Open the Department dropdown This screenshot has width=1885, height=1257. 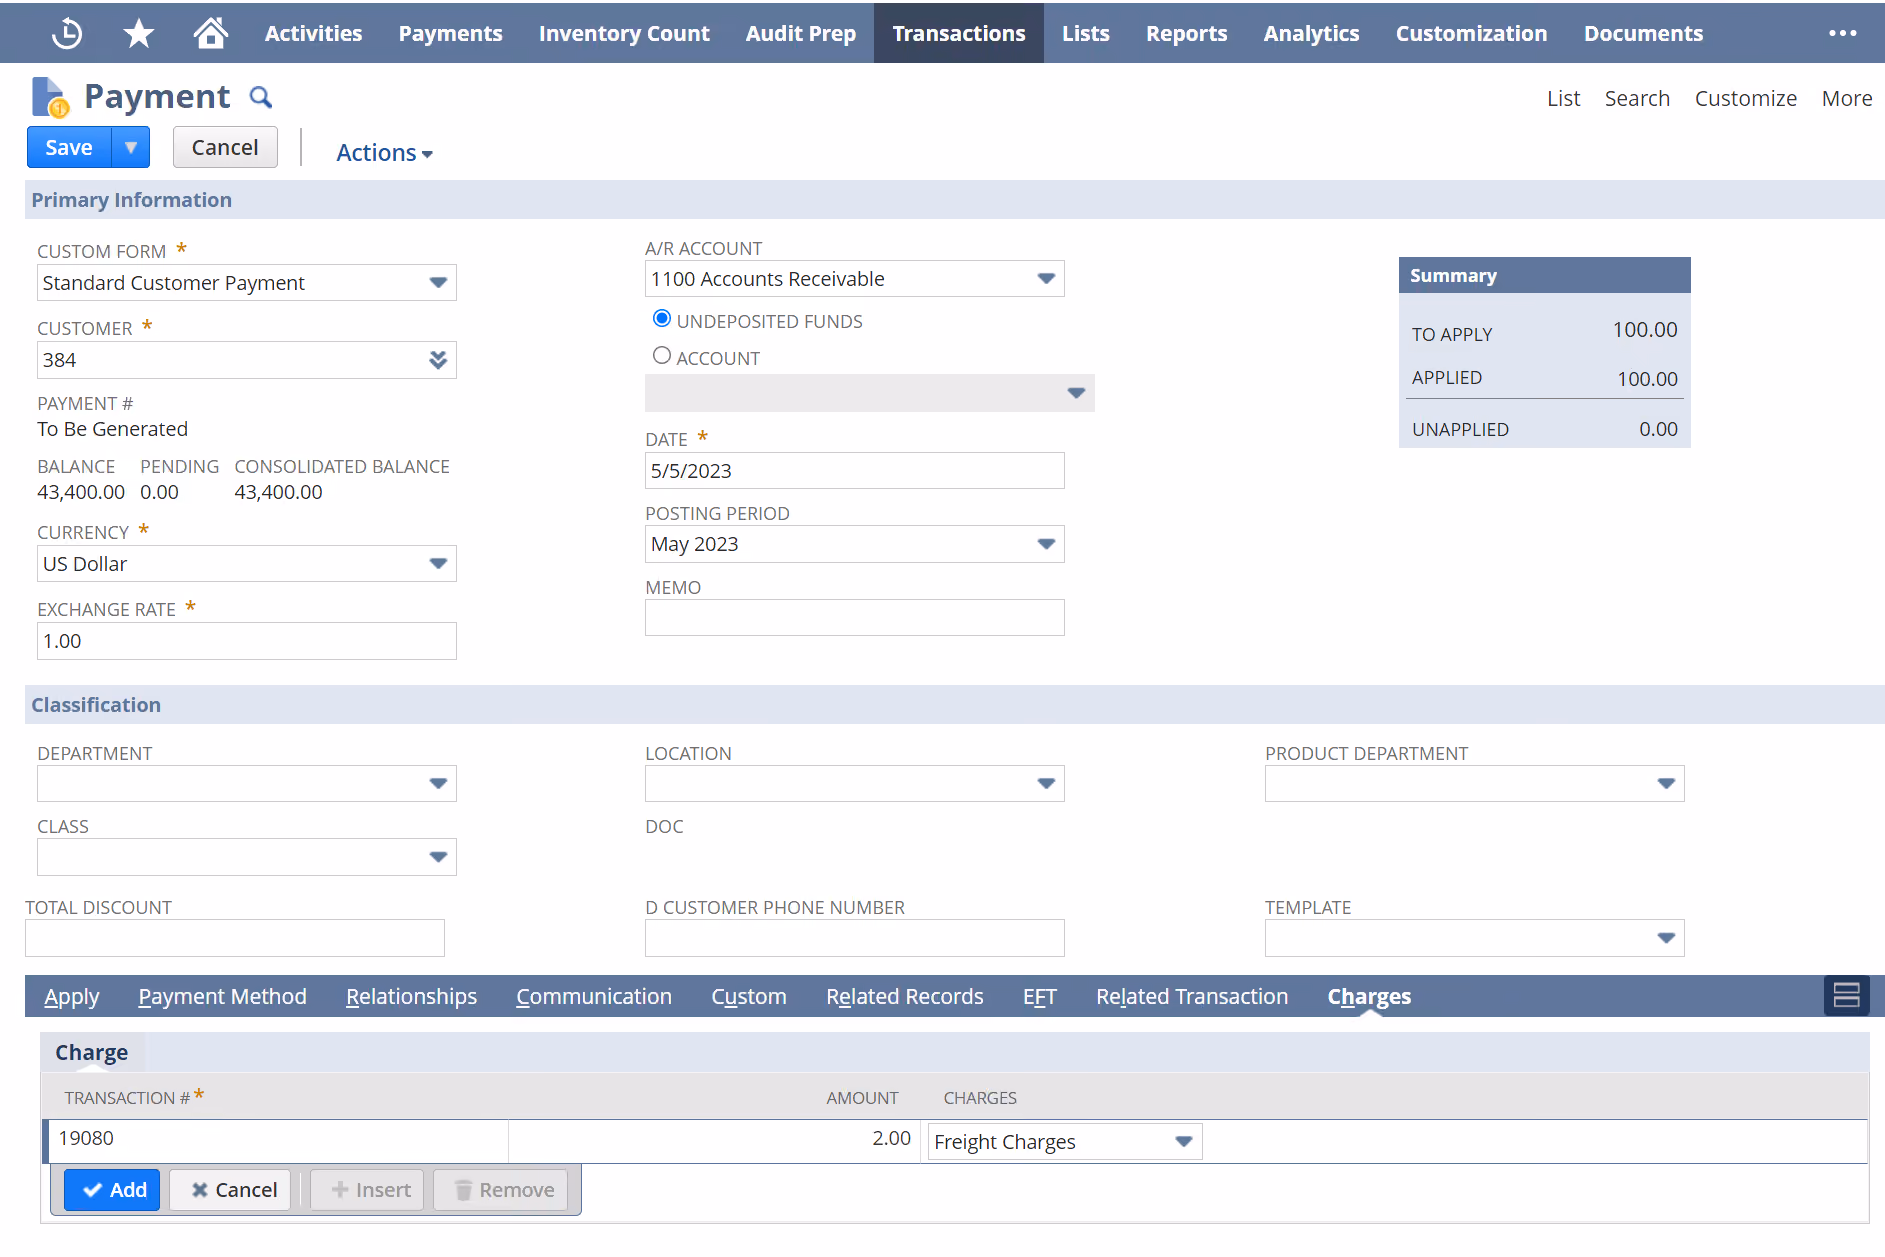point(438,784)
